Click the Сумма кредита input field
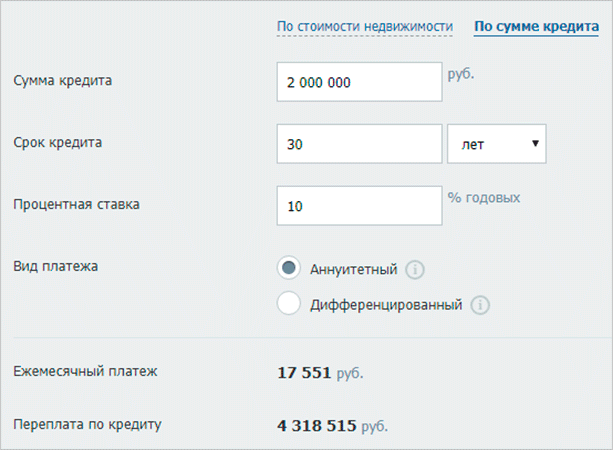This screenshot has height=450, width=613. tap(359, 83)
